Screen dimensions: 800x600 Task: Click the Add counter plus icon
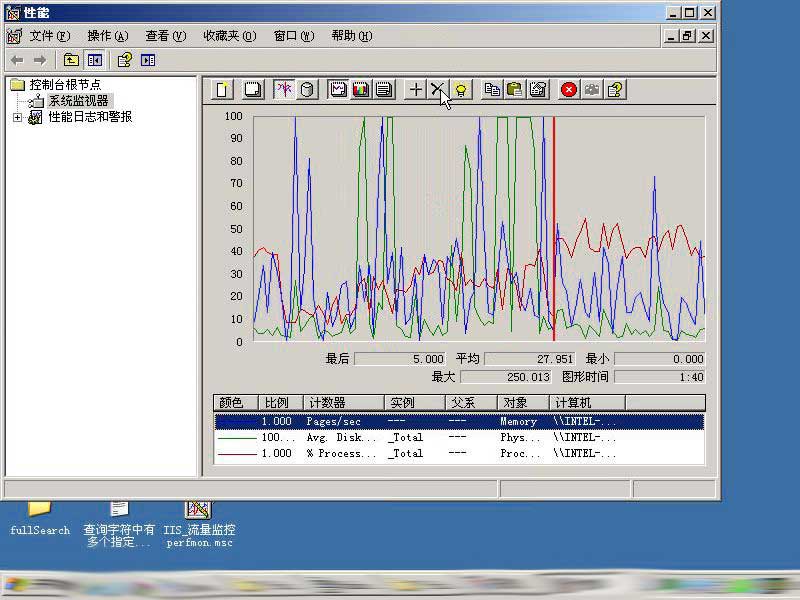pyautogui.click(x=416, y=90)
